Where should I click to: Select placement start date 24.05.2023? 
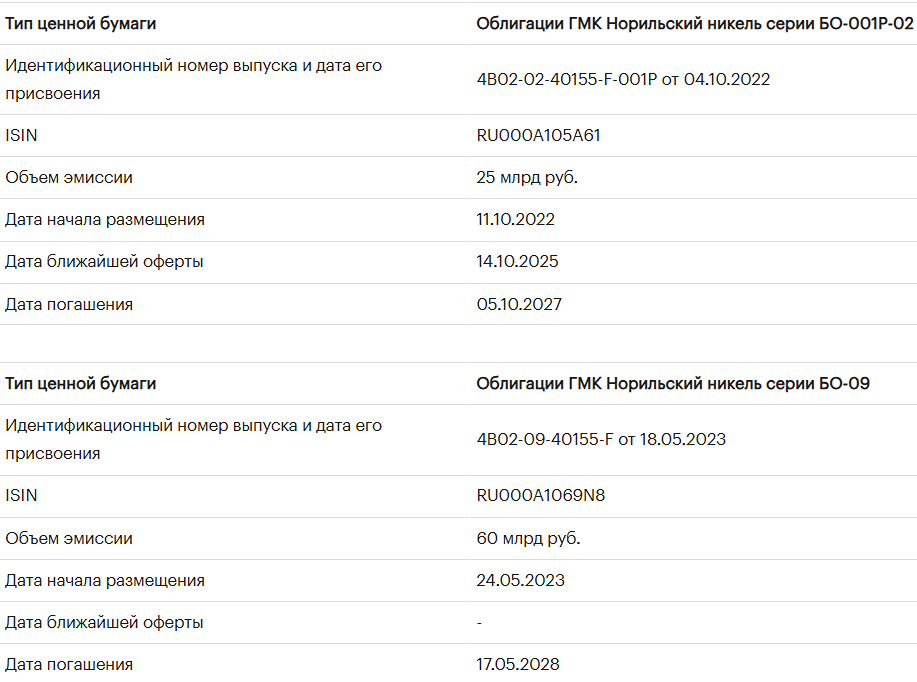click(520, 580)
